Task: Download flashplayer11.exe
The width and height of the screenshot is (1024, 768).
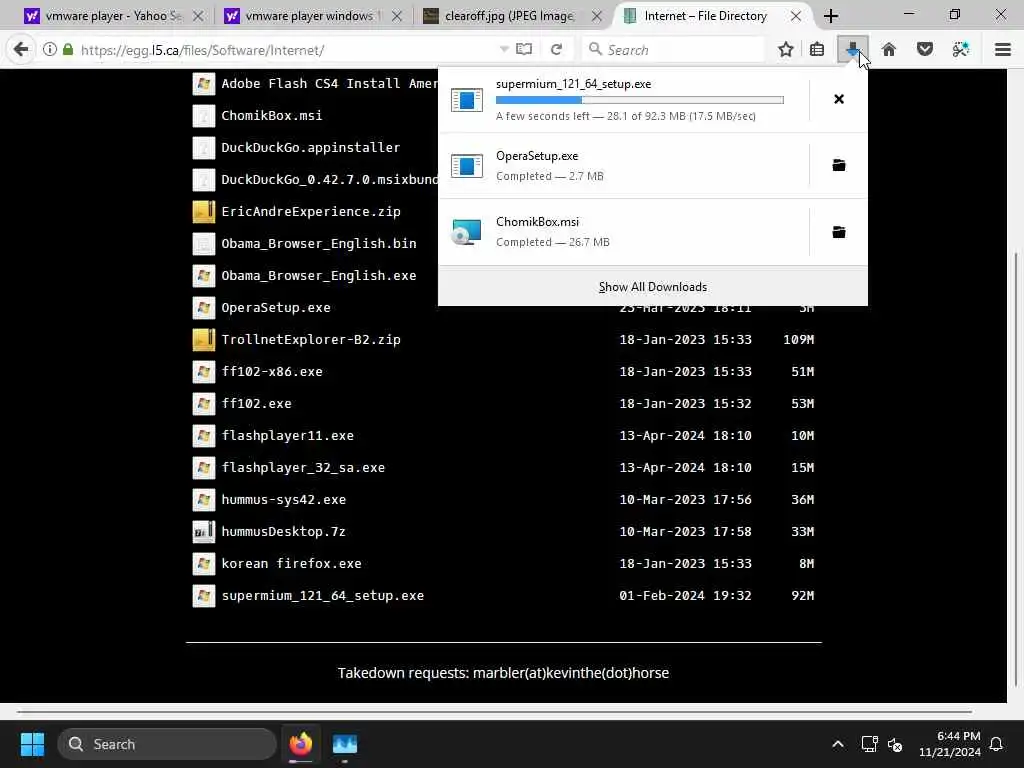Action: (x=287, y=436)
